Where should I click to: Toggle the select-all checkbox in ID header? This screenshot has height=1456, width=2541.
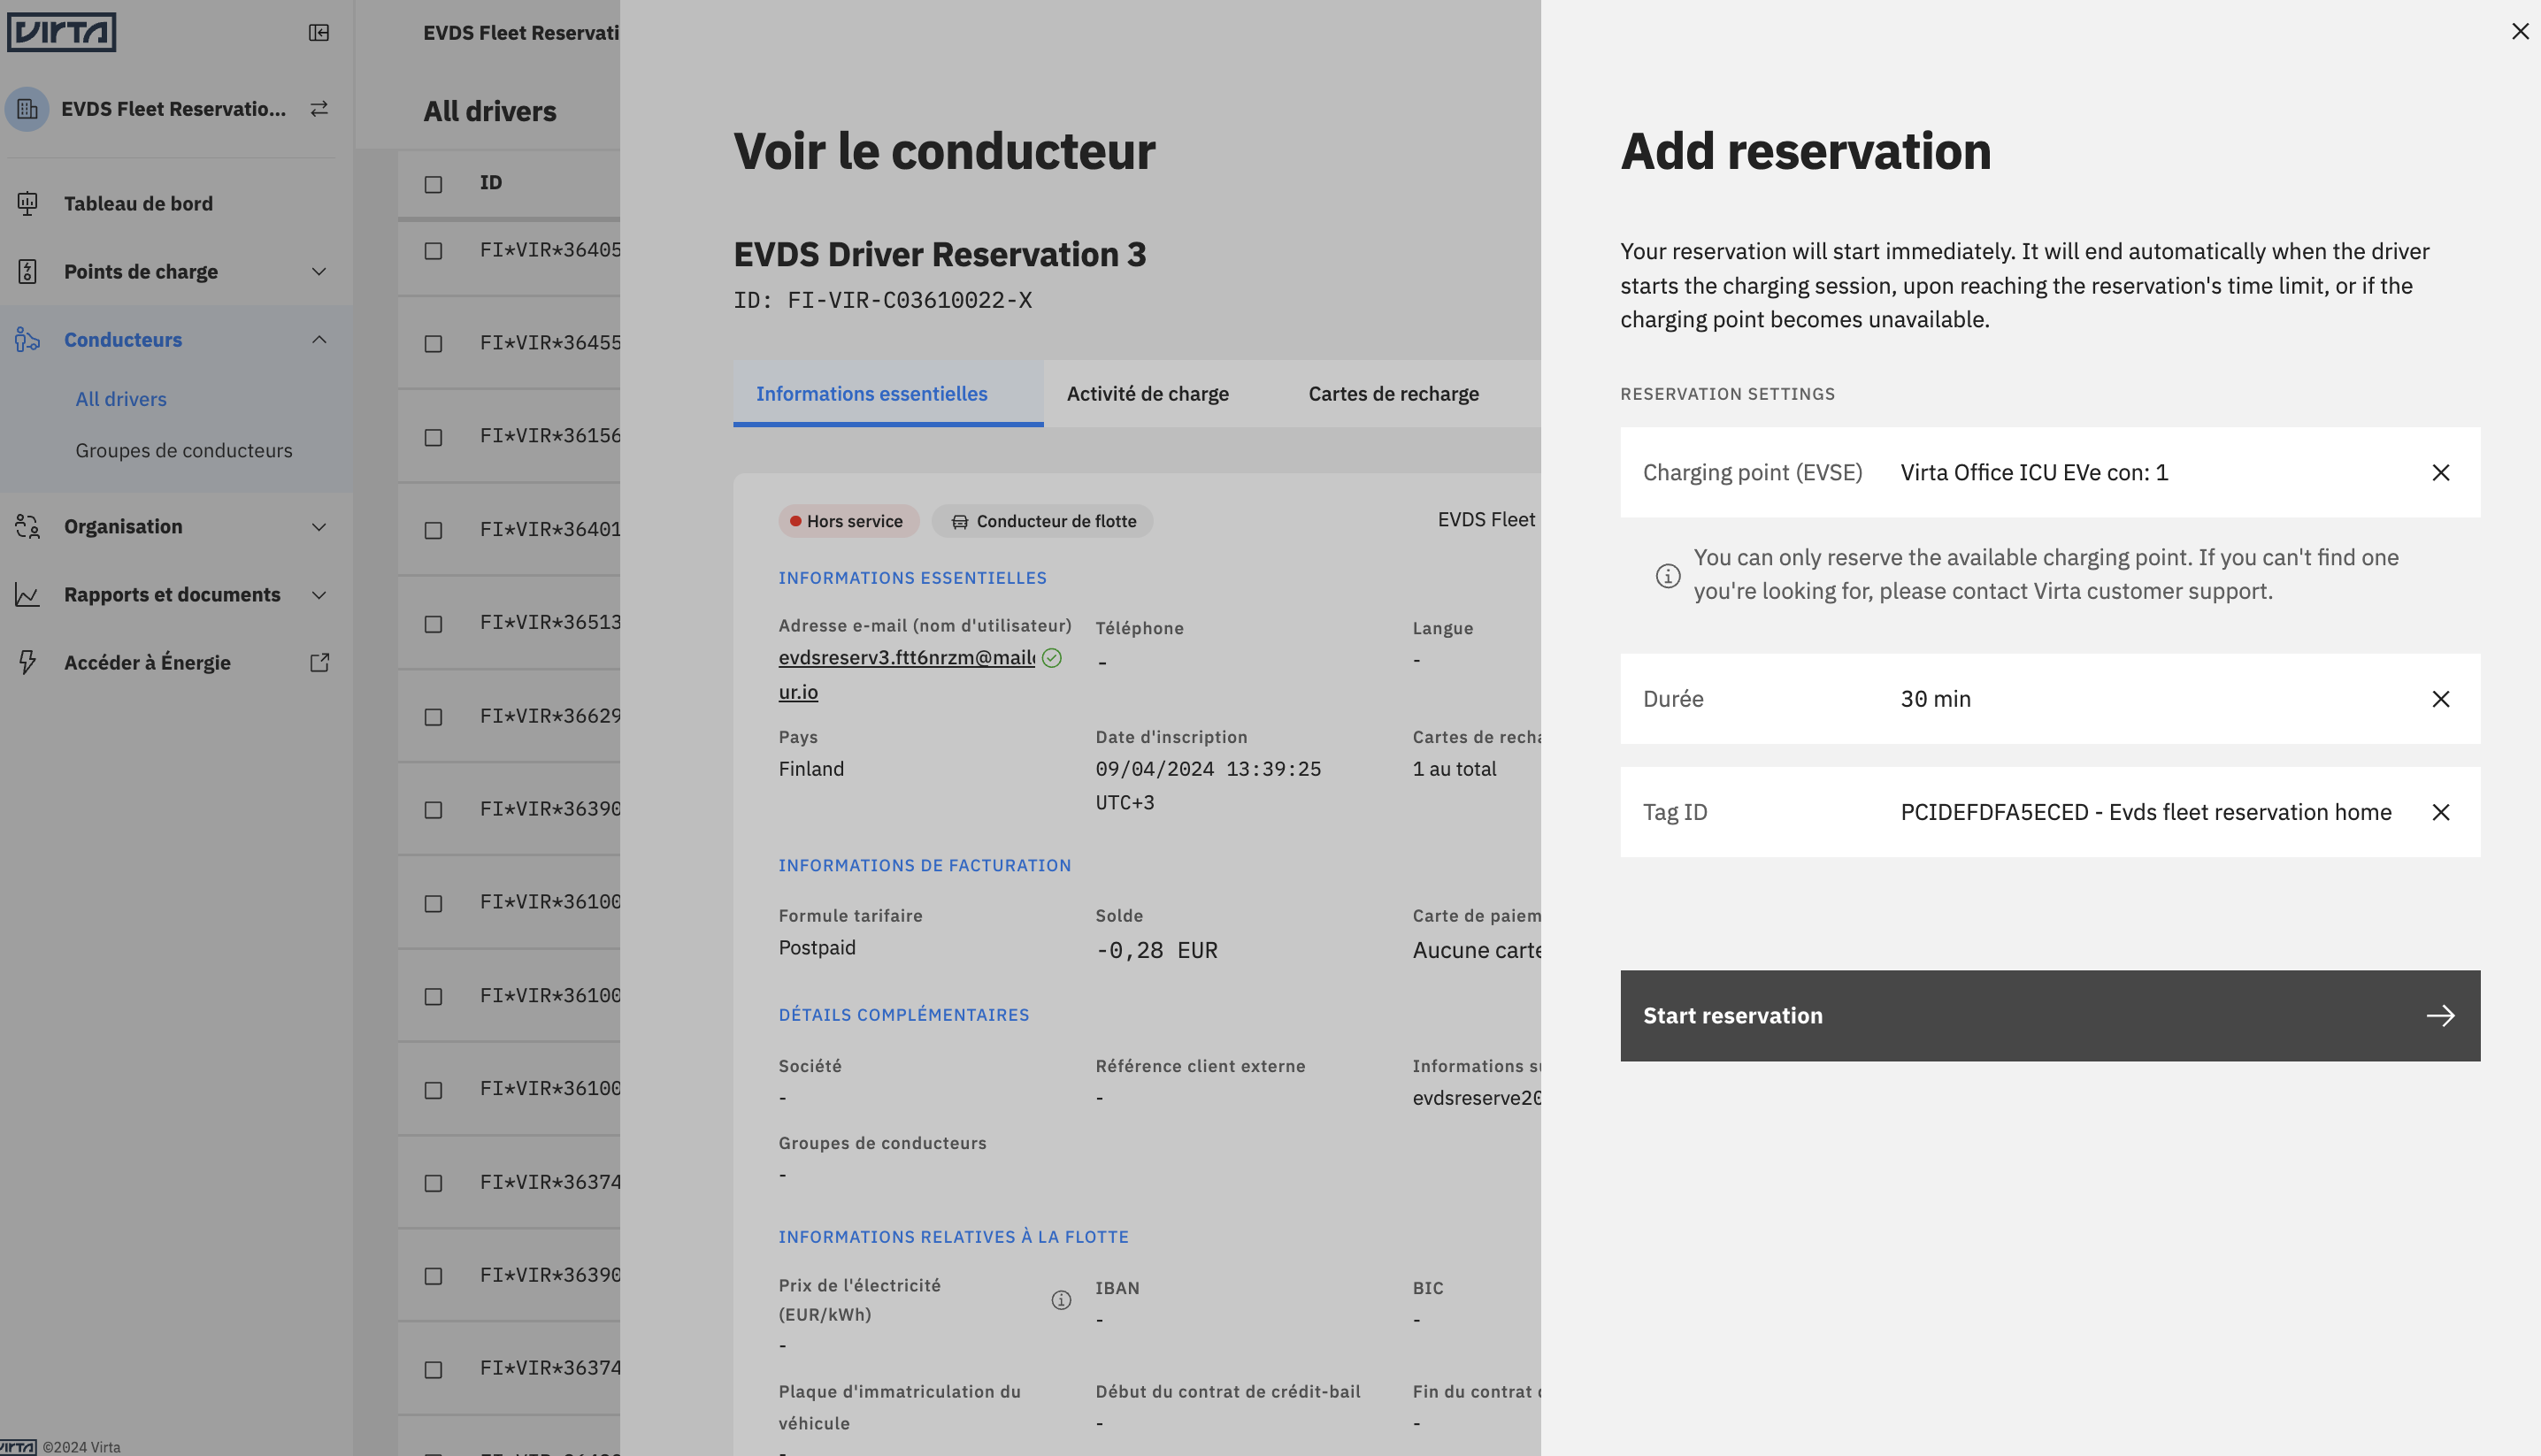pos(433,184)
